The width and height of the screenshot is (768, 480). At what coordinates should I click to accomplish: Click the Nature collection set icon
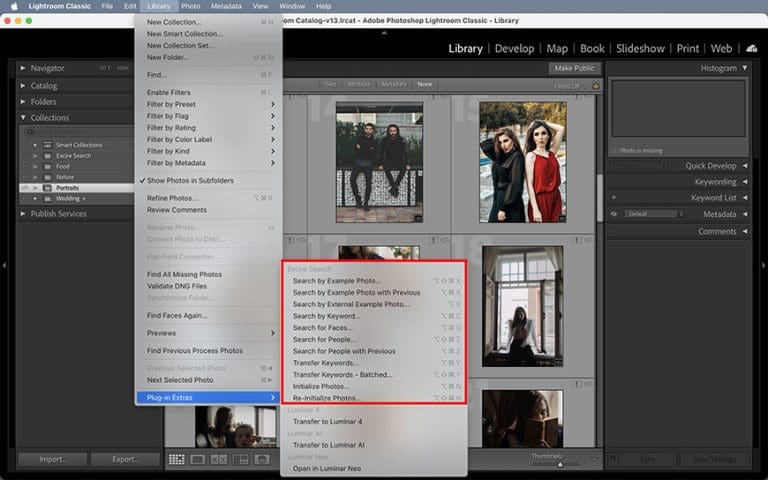click(x=48, y=177)
